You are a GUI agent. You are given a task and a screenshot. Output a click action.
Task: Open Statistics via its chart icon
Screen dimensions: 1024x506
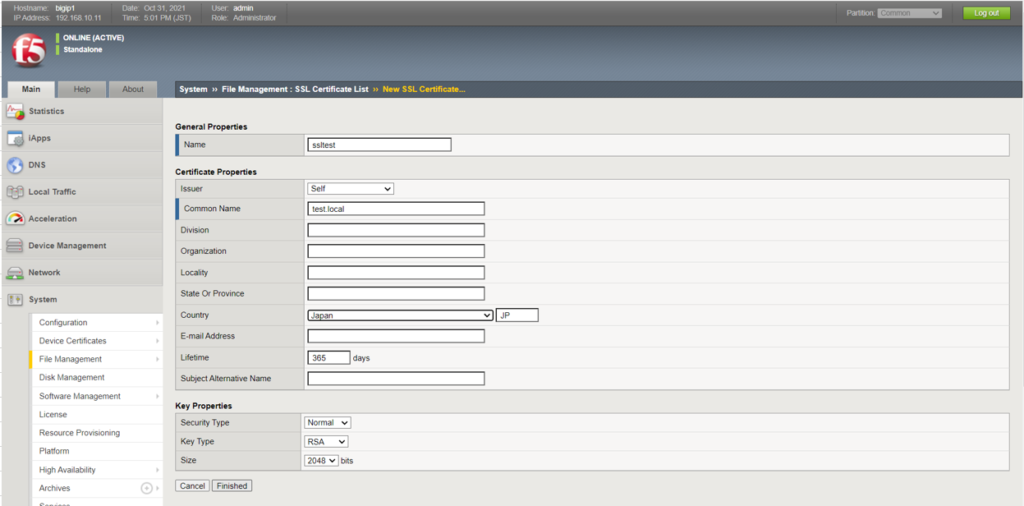point(15,111)
